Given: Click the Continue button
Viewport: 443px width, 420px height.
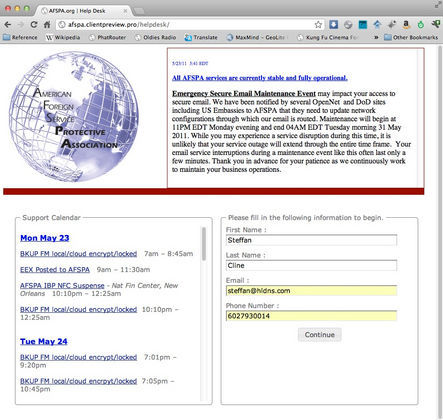Looking at the screenshot, I should coord(319,335).
